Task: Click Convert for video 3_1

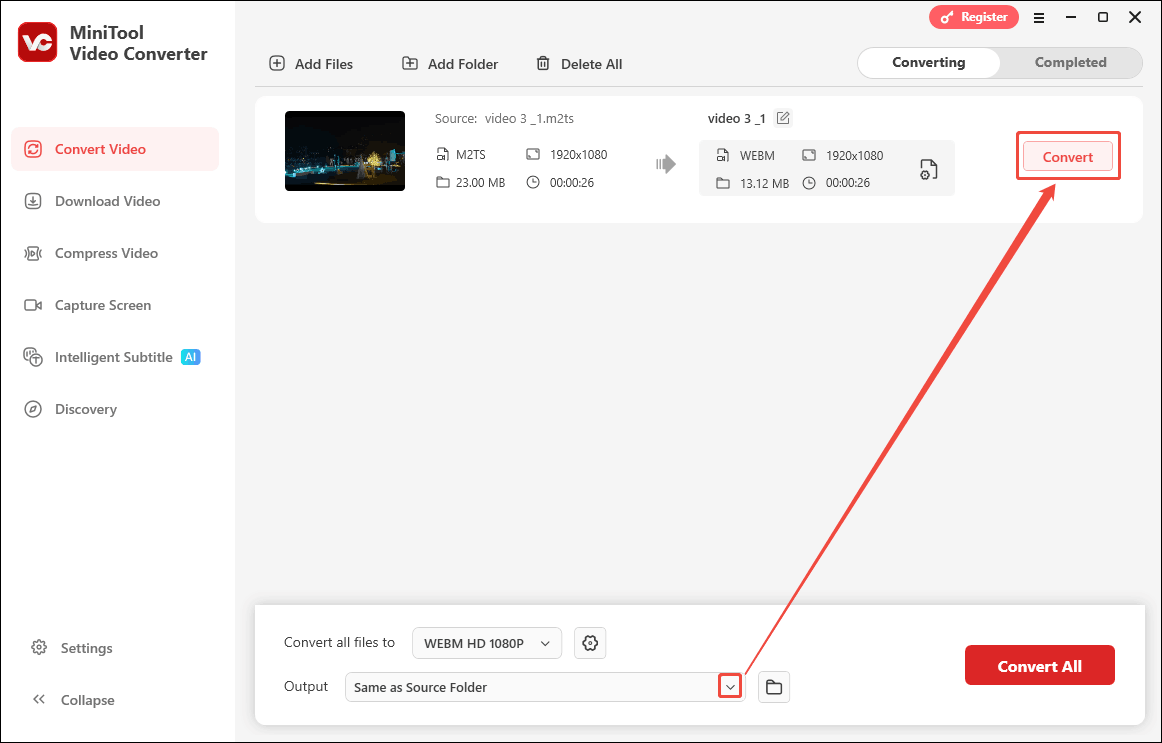Action: (1067, 156)
